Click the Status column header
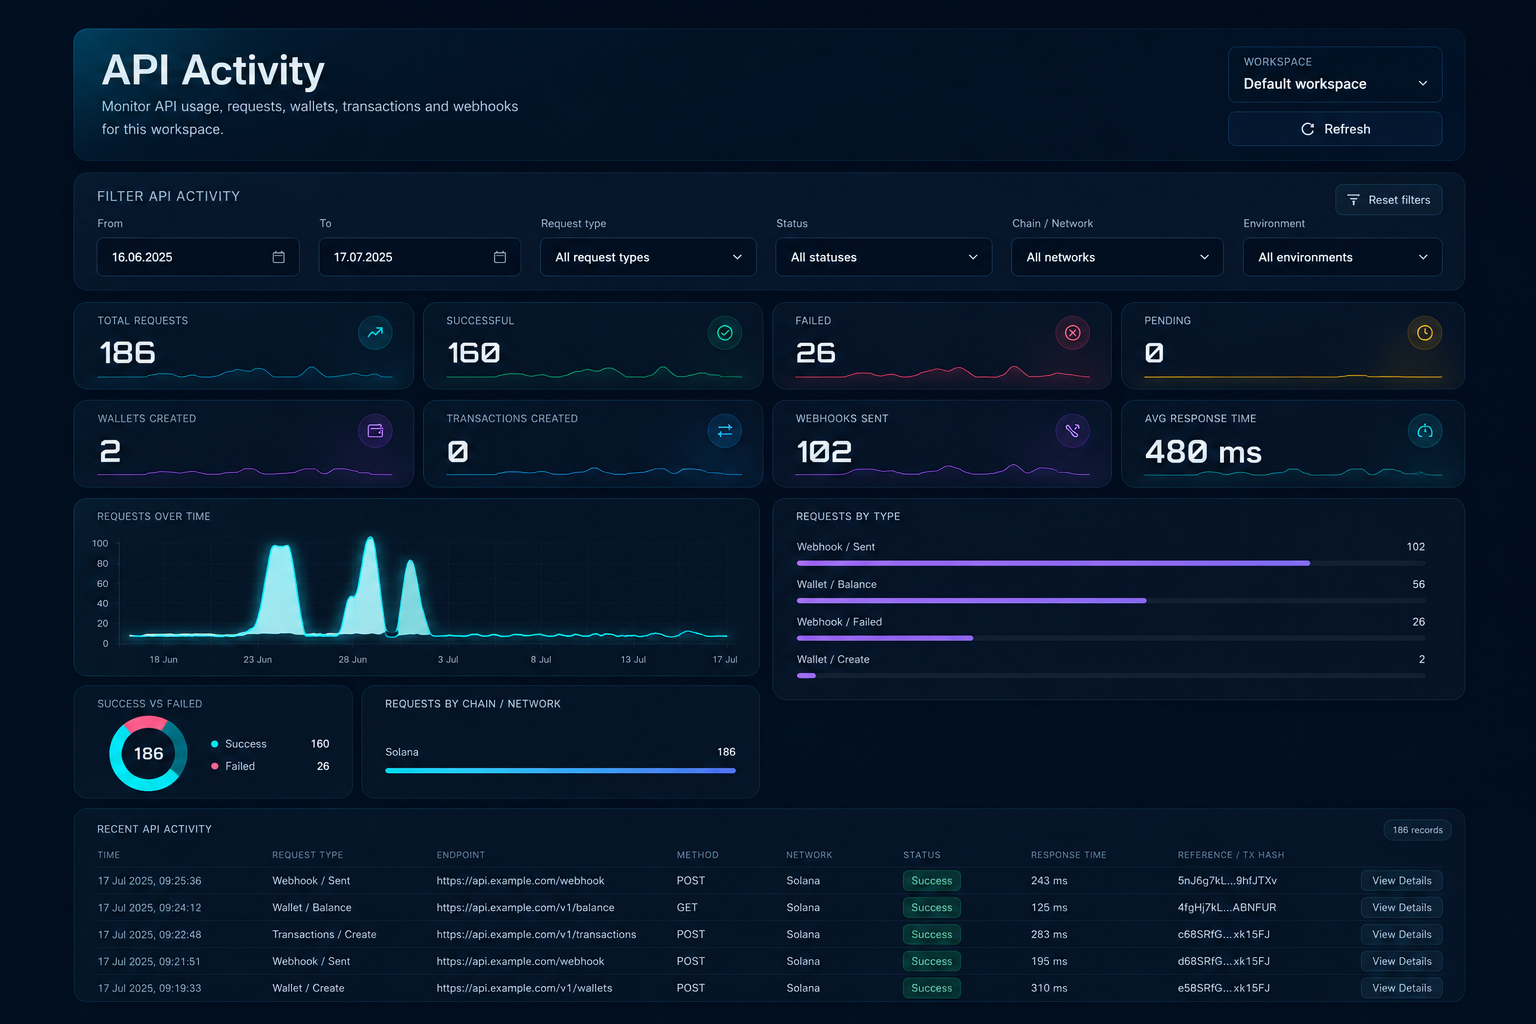The image size is (1536, 1024). pos(922,855)
